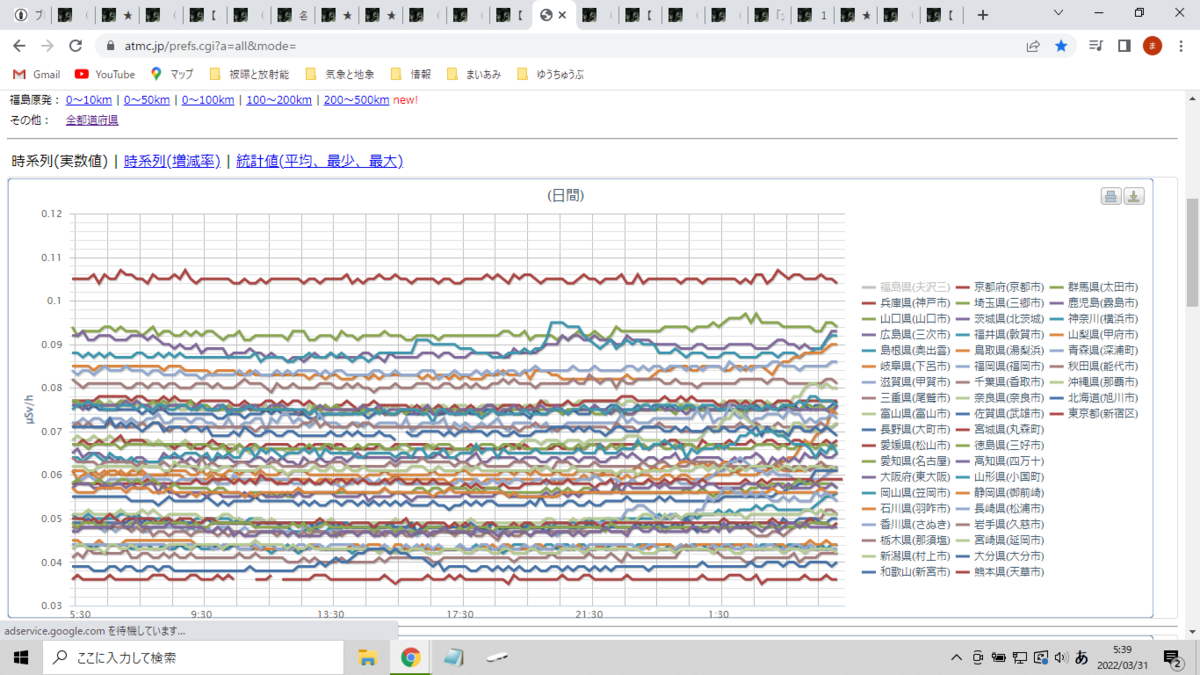Screen dimensions: 1200x675
Task: Expand the 被曝と放射能 bookmark folder
Action: pyautogui.click(x=249, y=74)
